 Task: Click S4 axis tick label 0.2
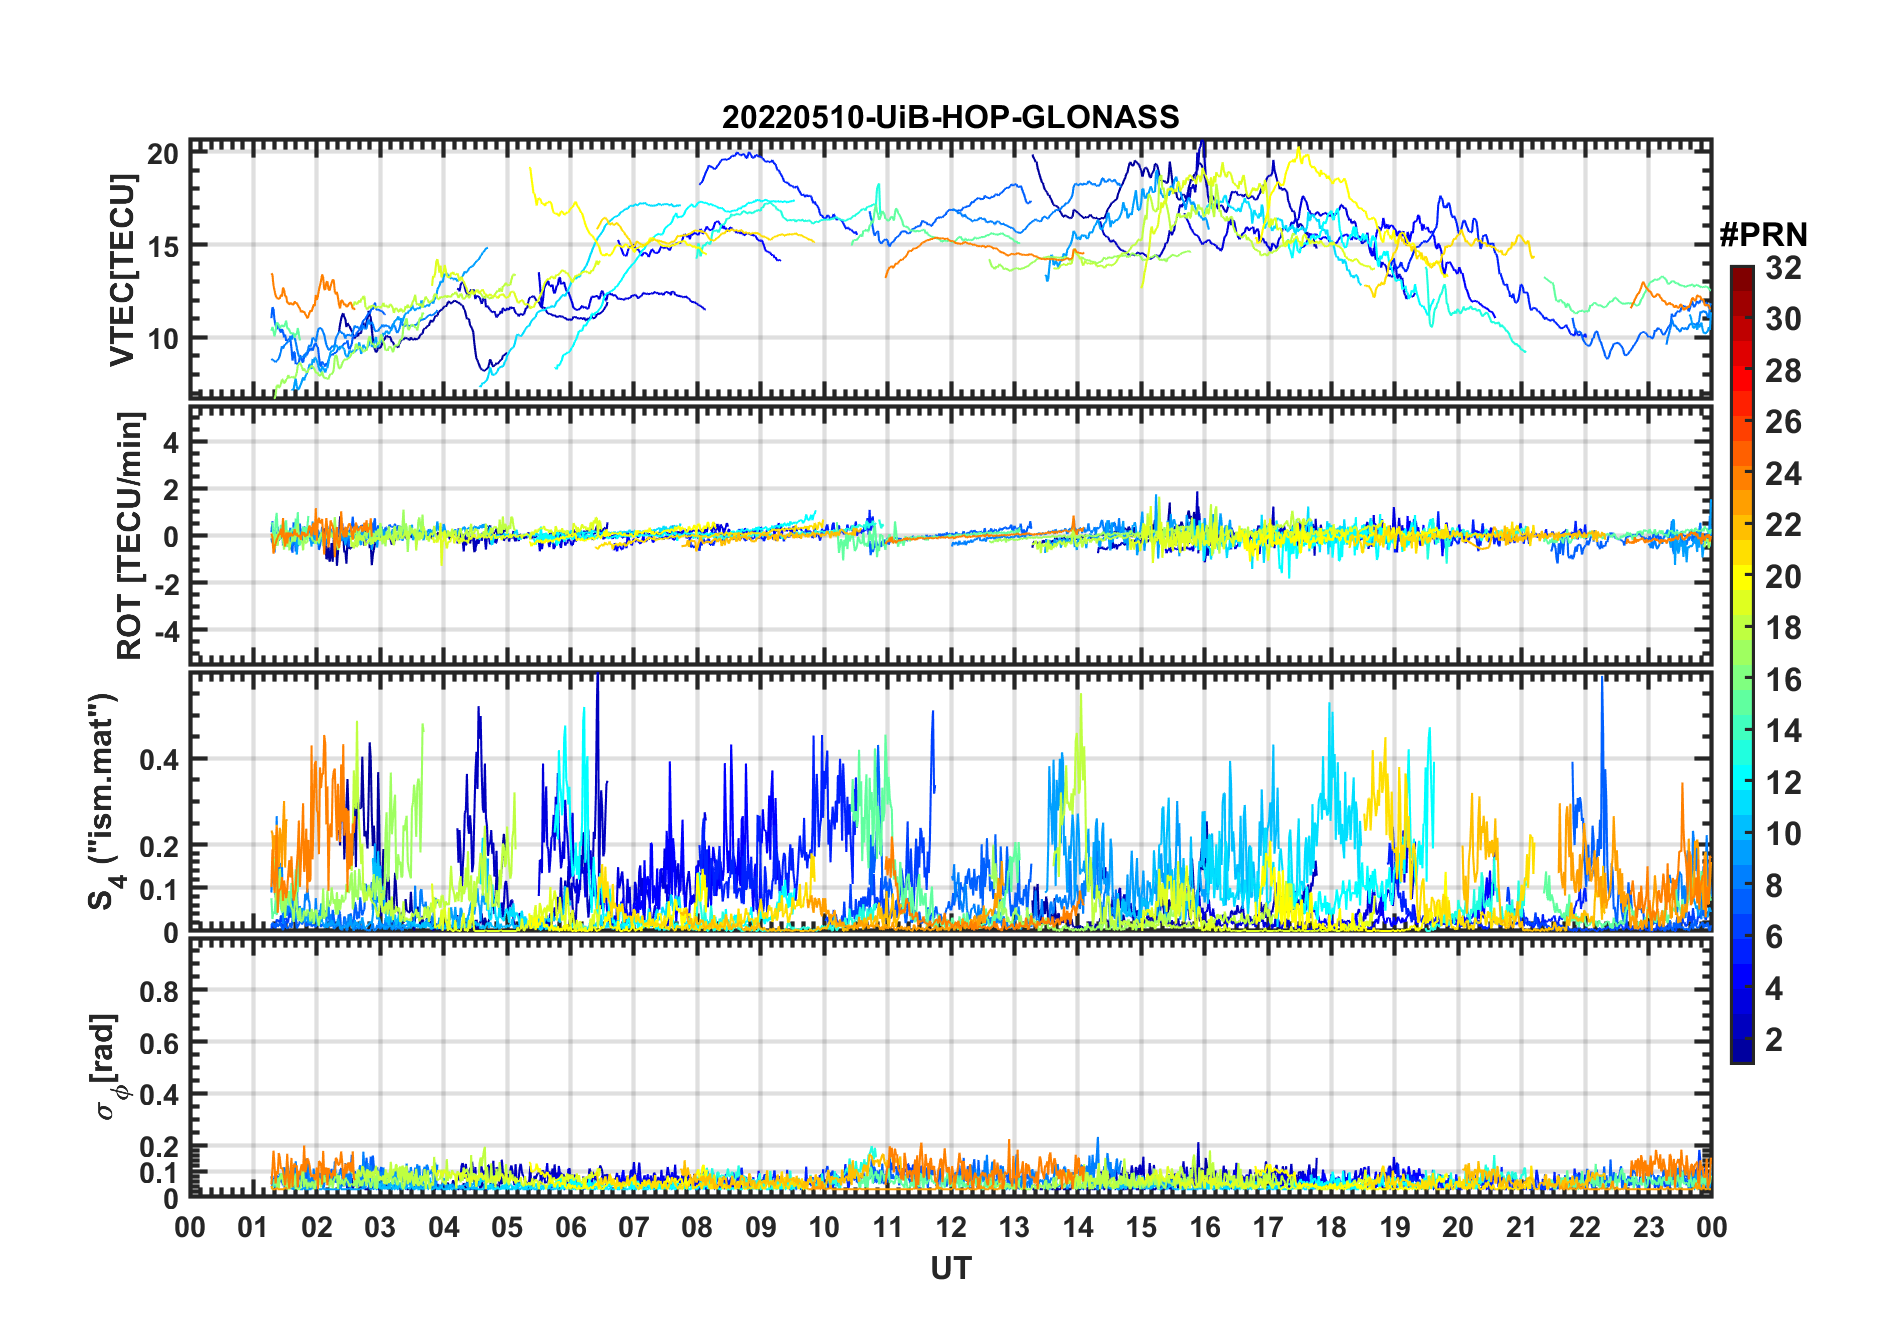159,846
